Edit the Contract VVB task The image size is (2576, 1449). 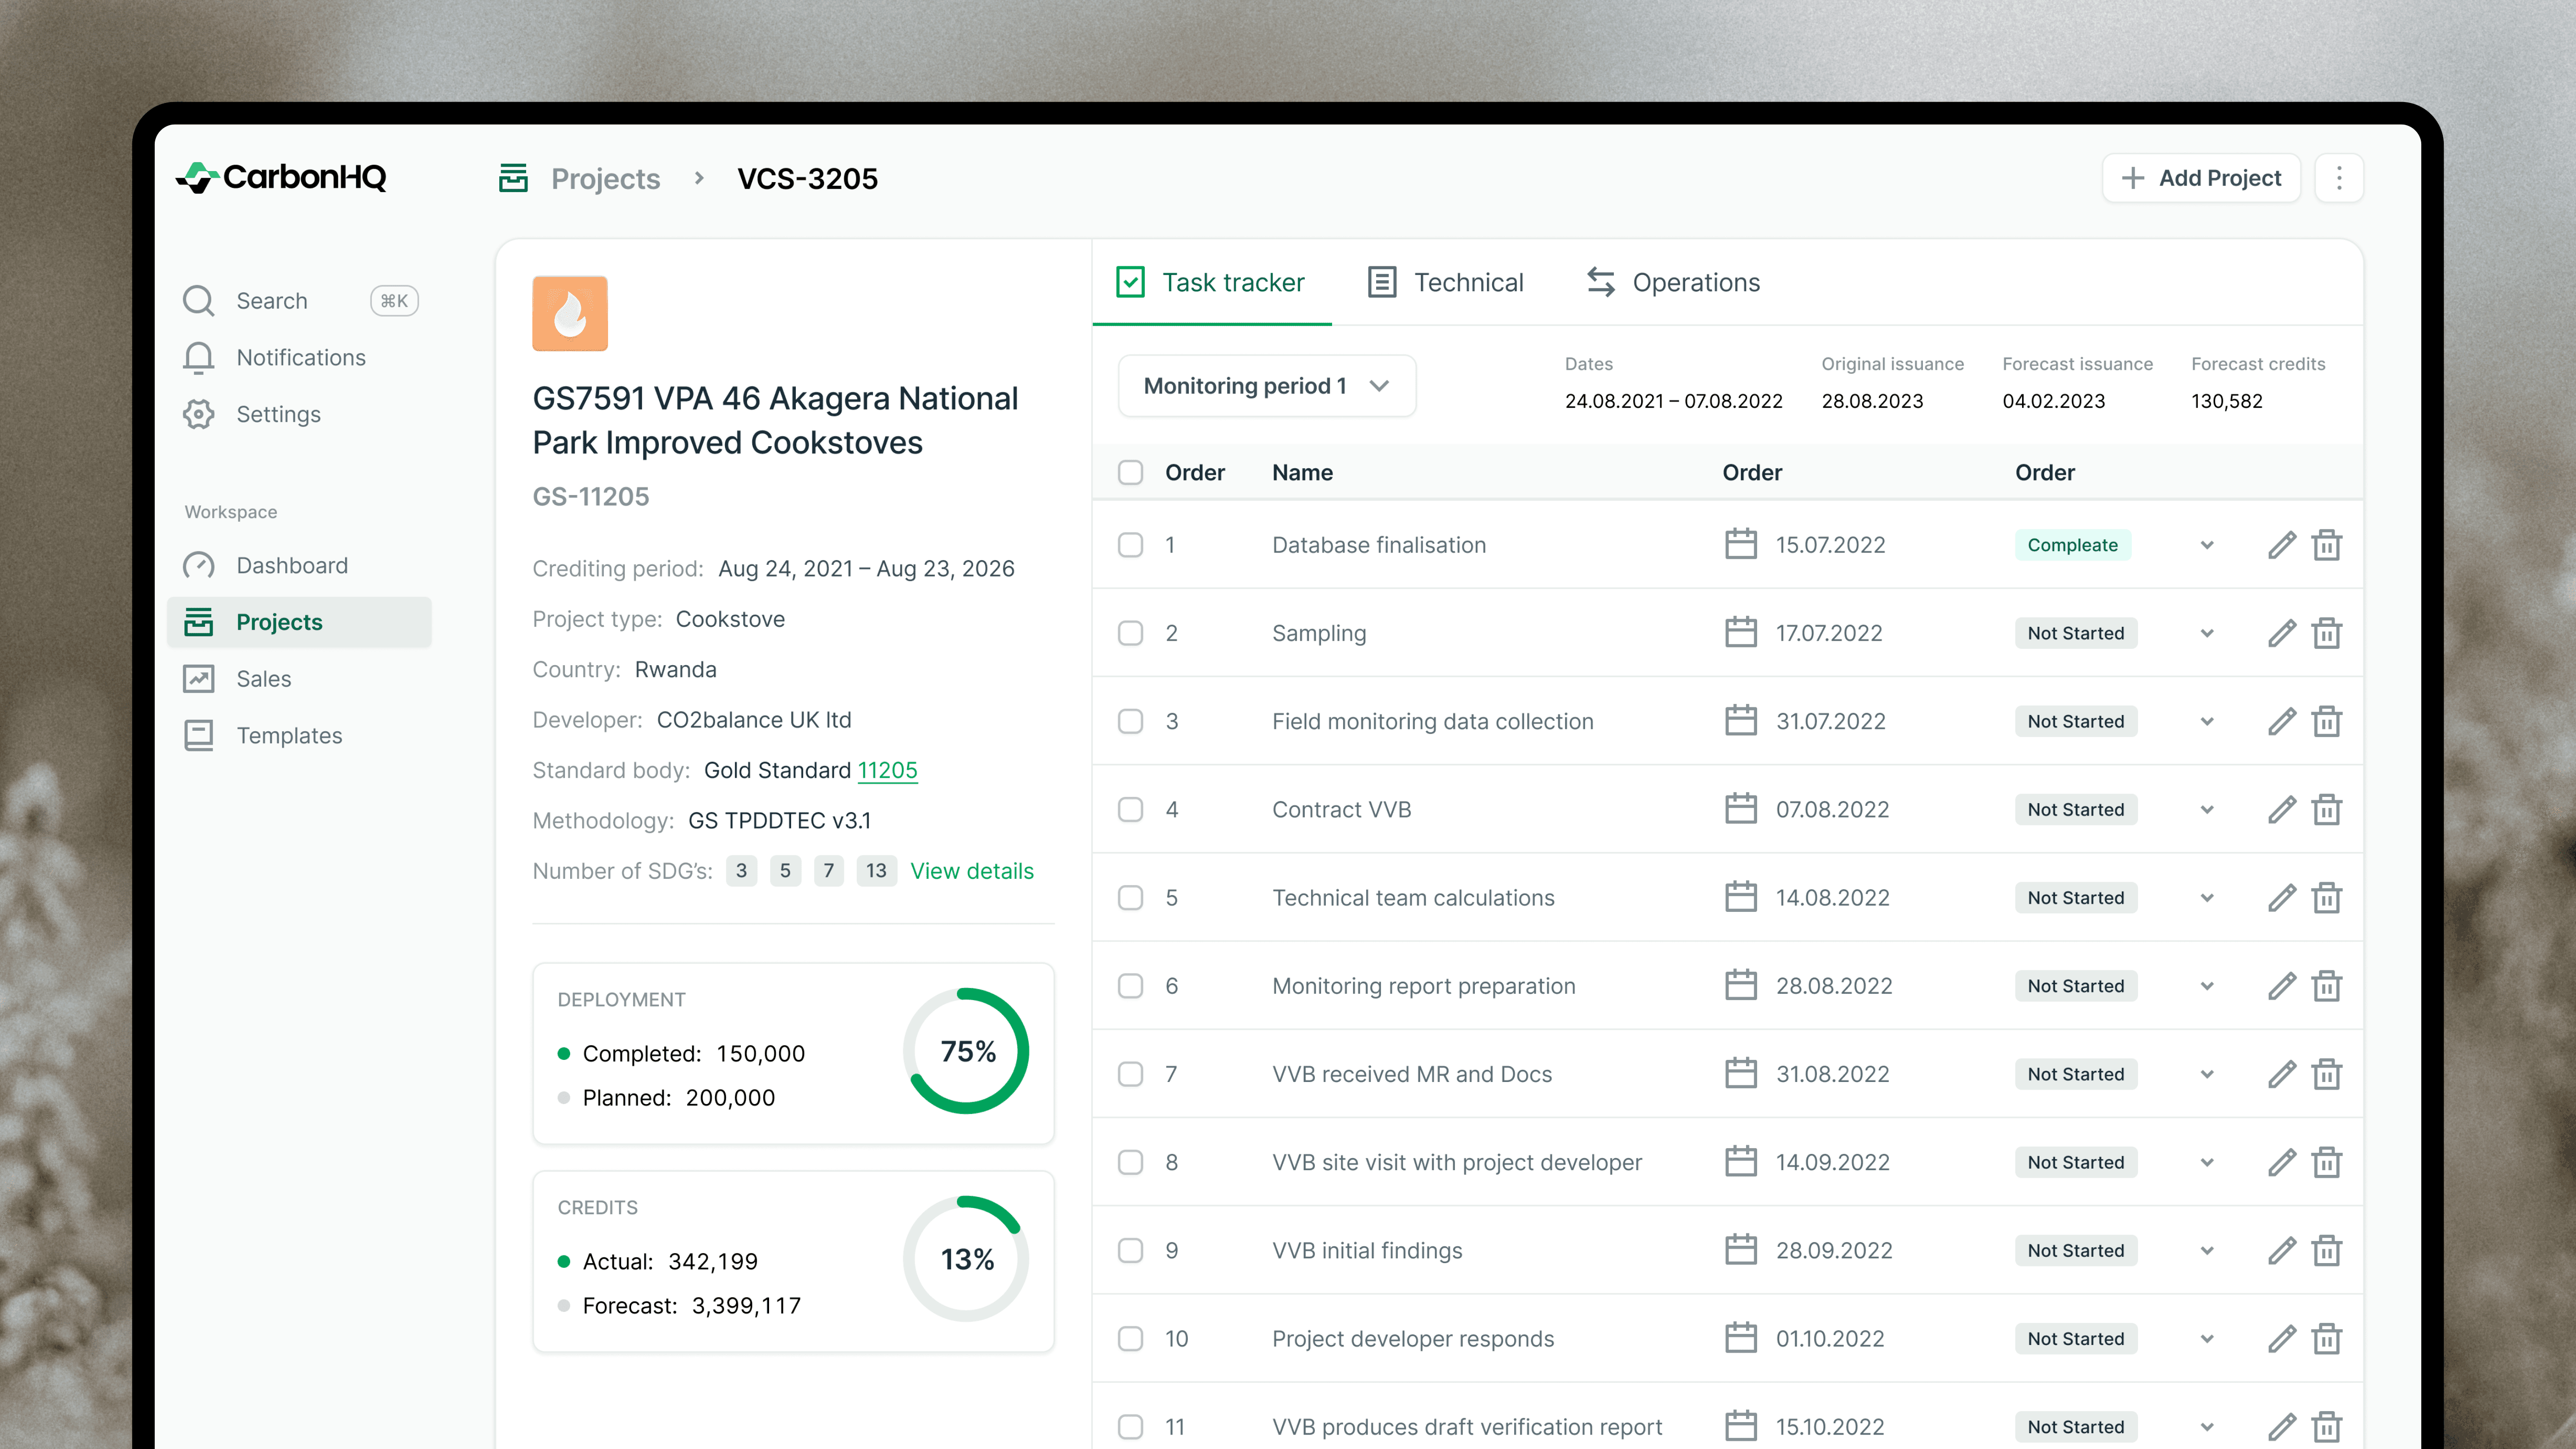pos(2281,809)
